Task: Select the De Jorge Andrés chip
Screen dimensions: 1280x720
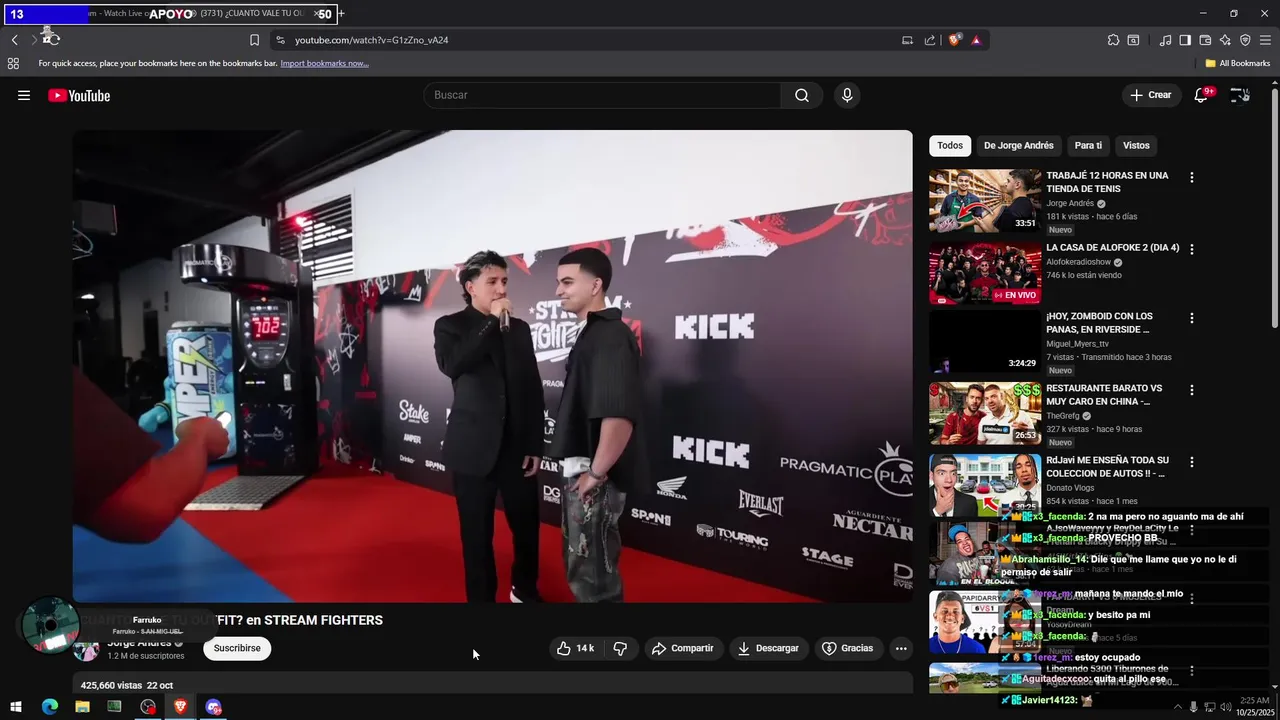Action: click(x=1018, y=145)
